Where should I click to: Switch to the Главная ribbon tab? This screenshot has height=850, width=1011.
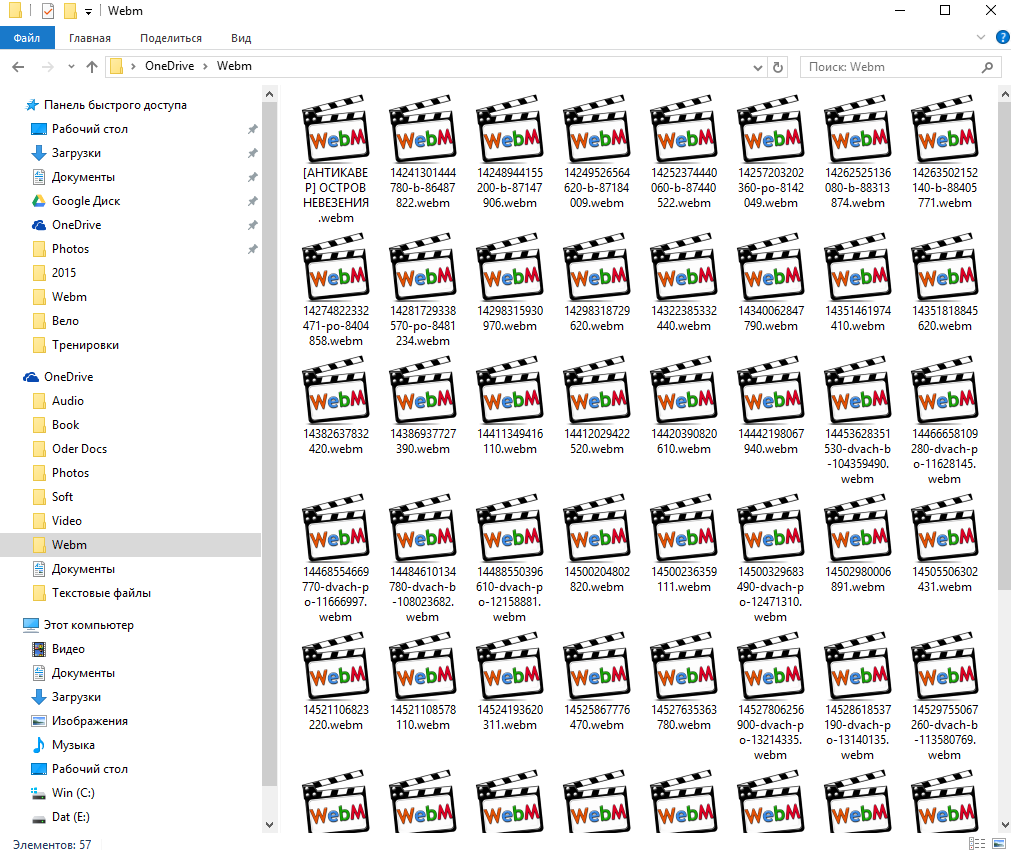[90, 38]
